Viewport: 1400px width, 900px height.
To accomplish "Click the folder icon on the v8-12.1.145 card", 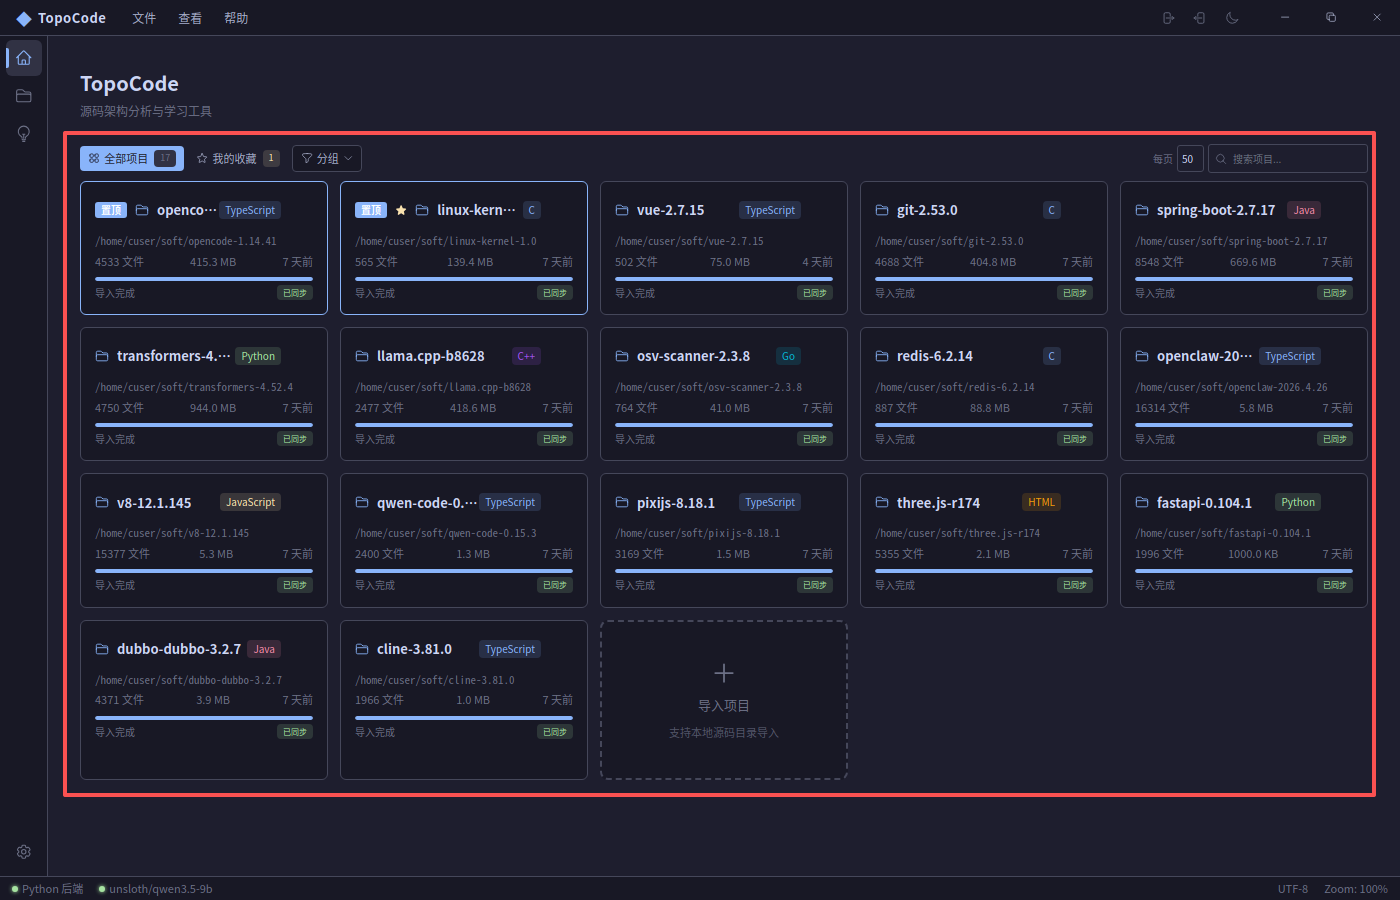I will [102, 502].
